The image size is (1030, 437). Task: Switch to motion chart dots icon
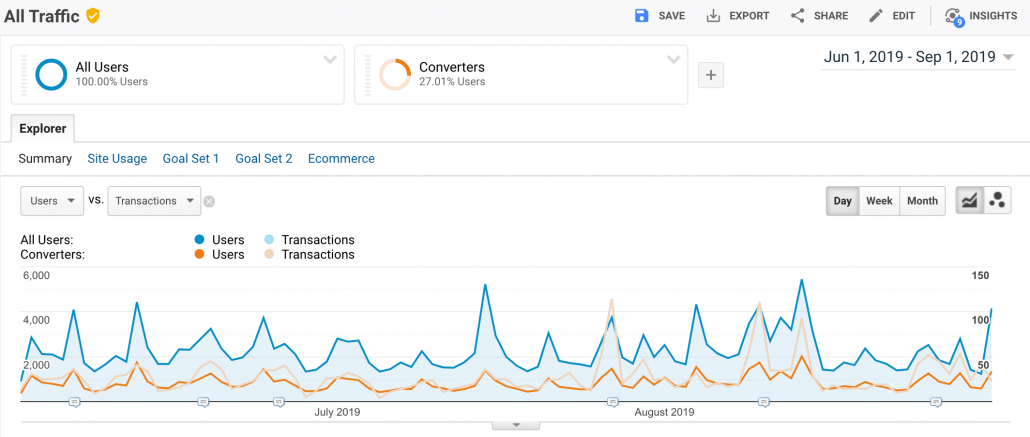point(997,200)
